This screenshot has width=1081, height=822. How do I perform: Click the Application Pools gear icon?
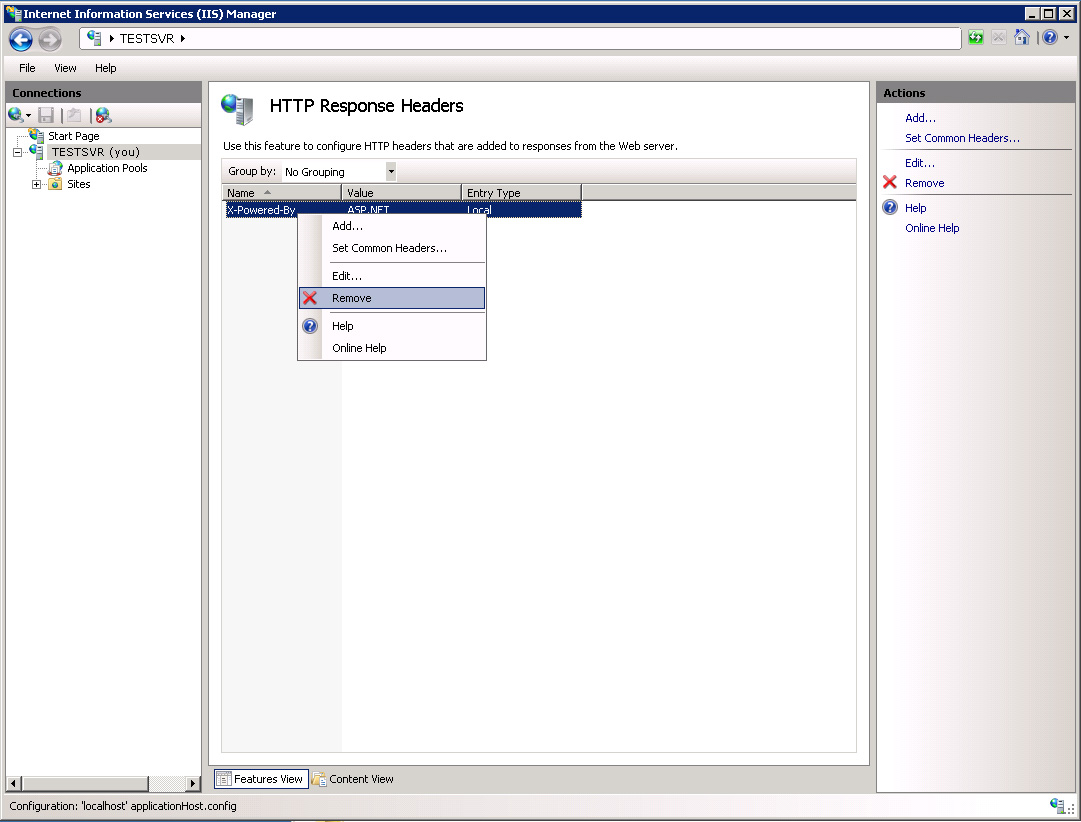click(55, 168)
